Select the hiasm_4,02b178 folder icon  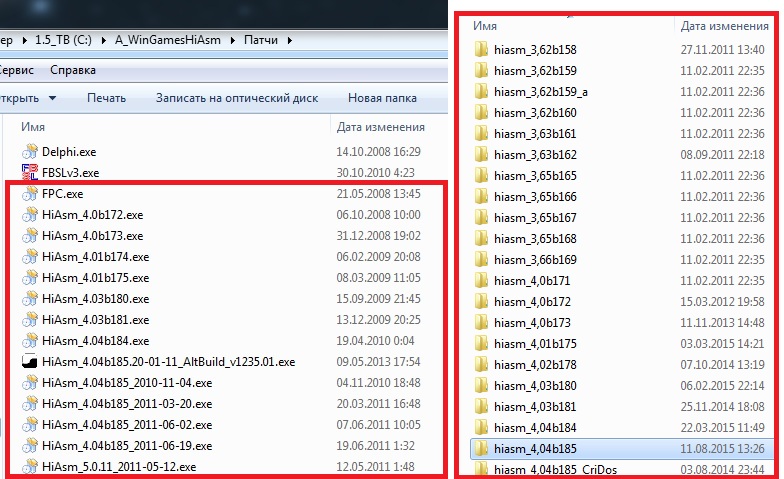coord(481,364)
